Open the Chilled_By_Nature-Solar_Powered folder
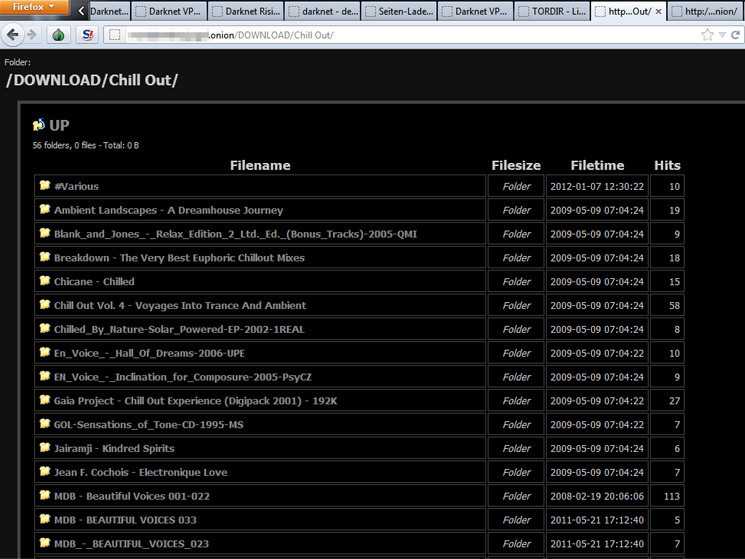The height and width of the screenshot is (559, 745). (179, 329)
